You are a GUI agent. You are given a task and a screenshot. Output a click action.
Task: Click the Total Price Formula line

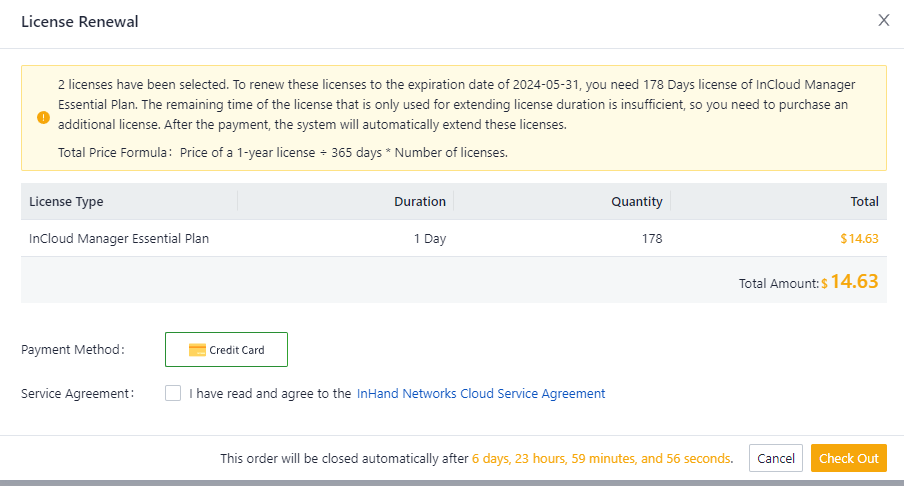point(283,153)
